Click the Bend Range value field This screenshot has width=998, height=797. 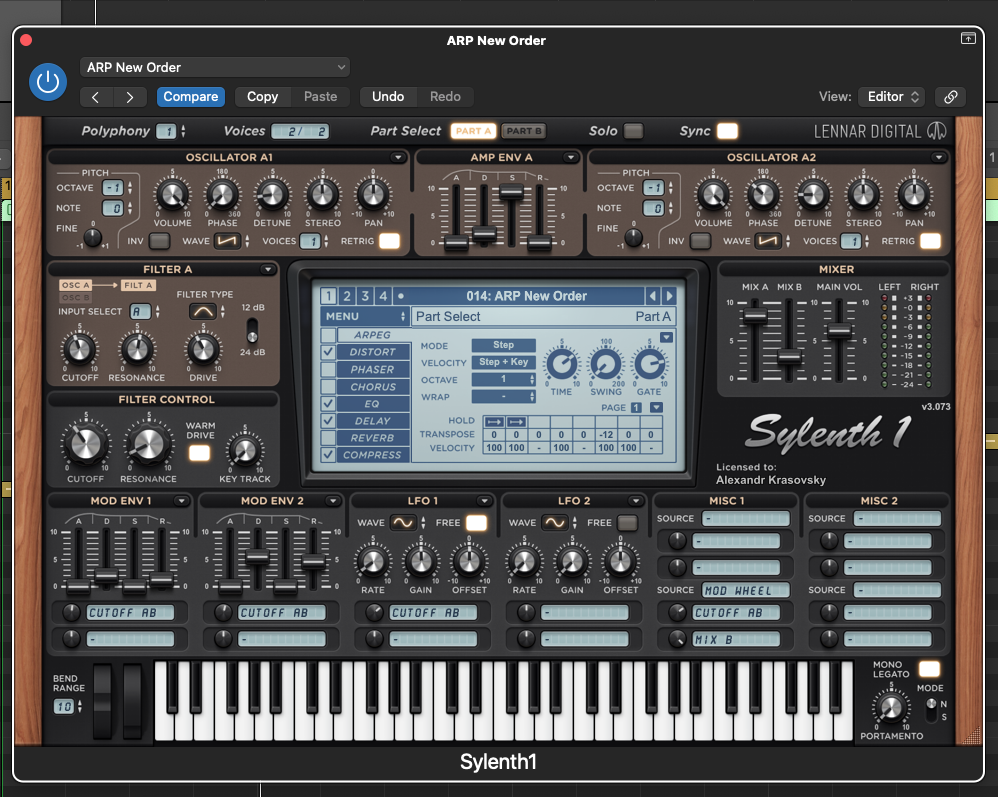pyautogui.click(x=64, y=707)
